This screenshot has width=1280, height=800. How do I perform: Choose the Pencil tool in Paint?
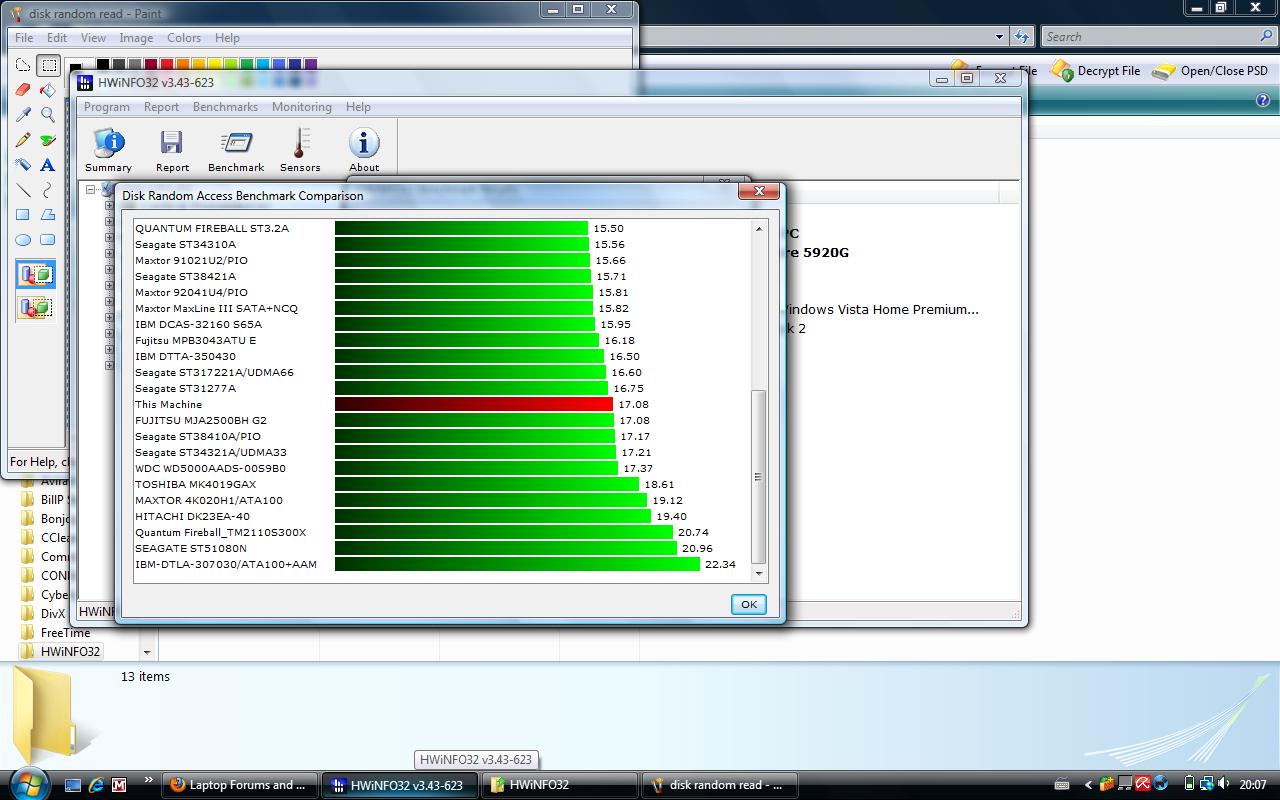pyautogui.click(x=23, y=140)
